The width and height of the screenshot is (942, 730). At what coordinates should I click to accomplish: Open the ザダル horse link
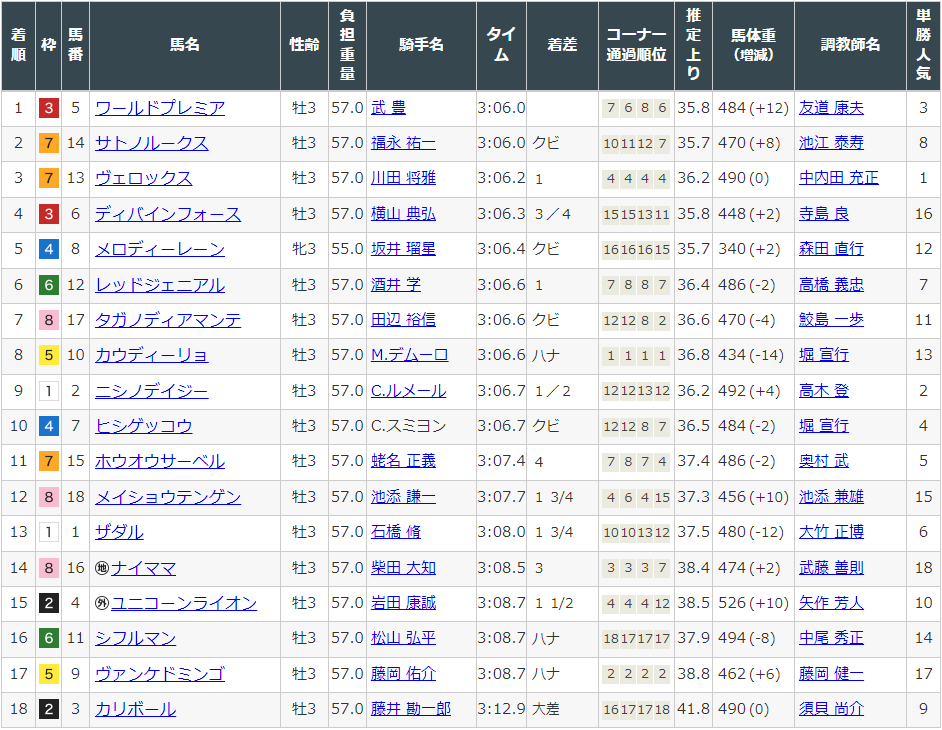pyautogui.click(x=119, y=532)
